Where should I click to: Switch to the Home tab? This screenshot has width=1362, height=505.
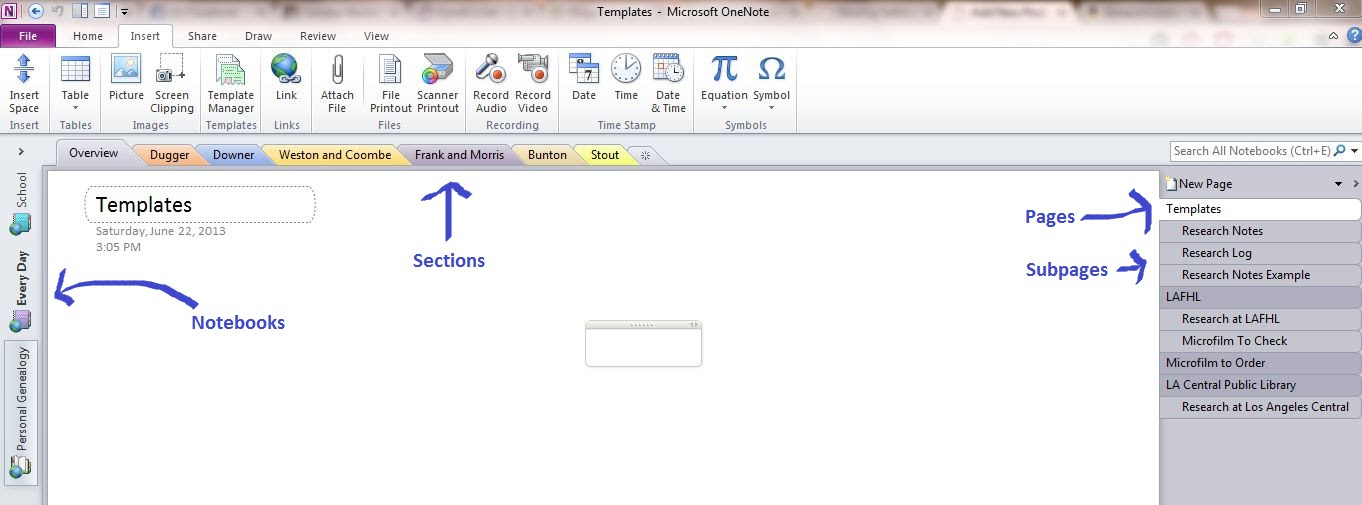coord(88,36)
